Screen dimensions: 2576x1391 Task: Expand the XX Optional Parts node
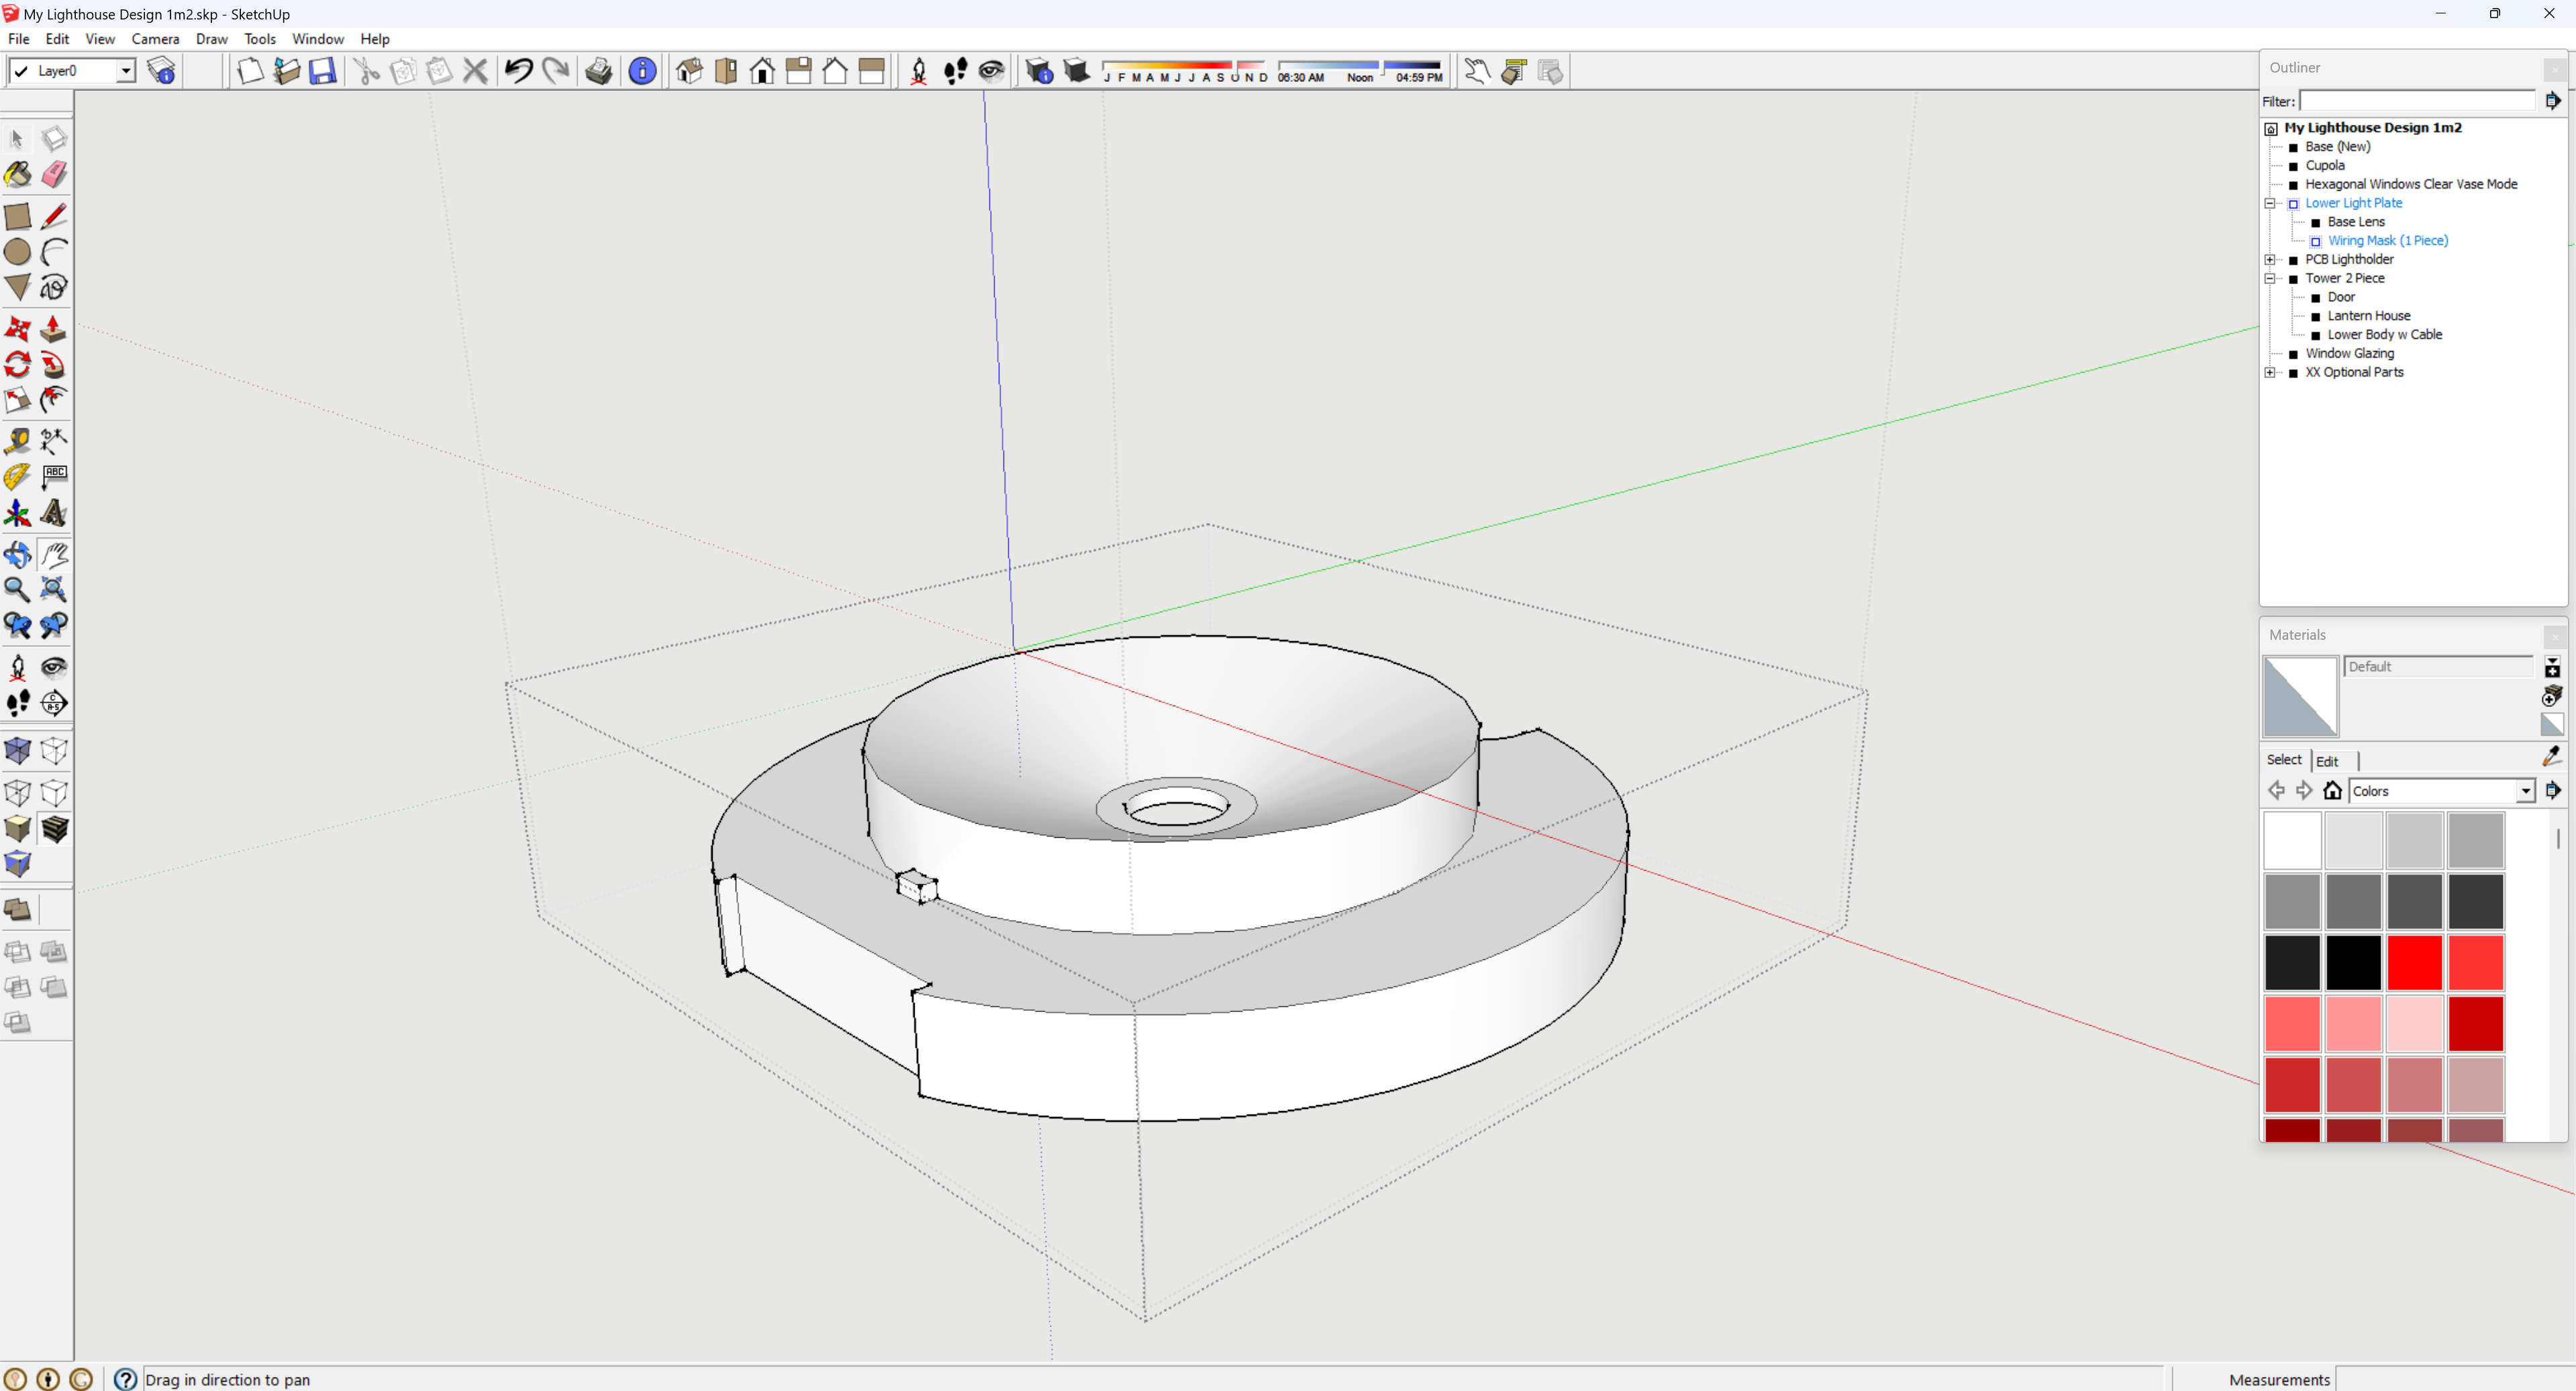point(2270,372)
